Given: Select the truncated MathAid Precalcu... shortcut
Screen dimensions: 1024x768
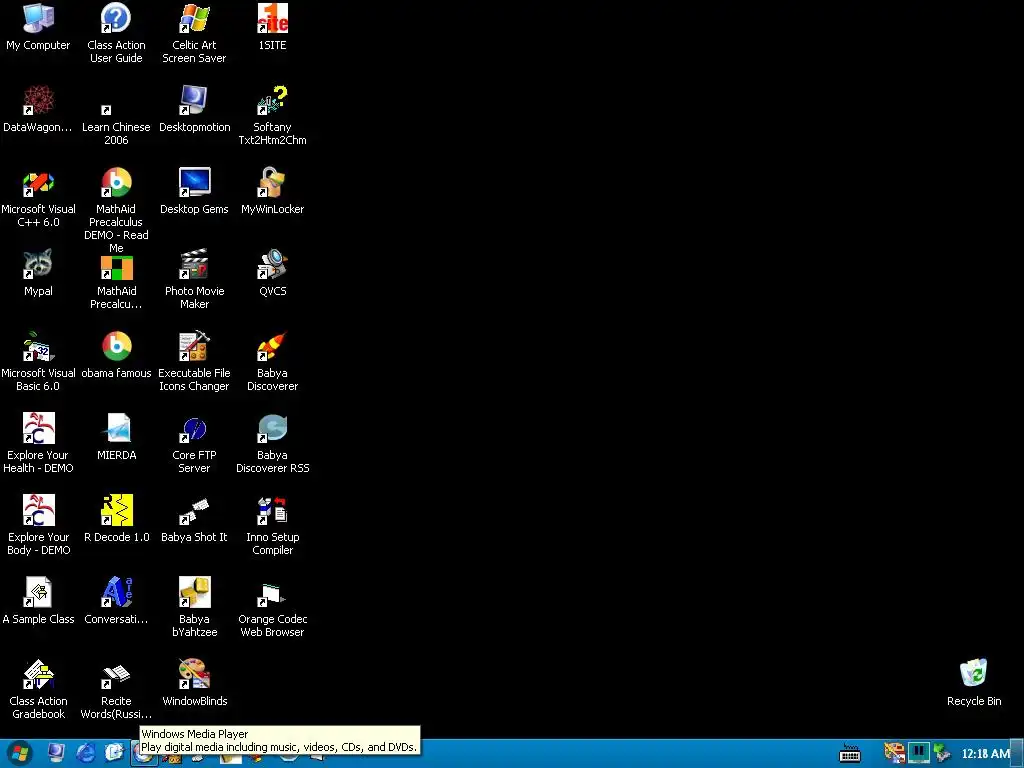Looking at the screenshot, I should [x=116, y=268].
